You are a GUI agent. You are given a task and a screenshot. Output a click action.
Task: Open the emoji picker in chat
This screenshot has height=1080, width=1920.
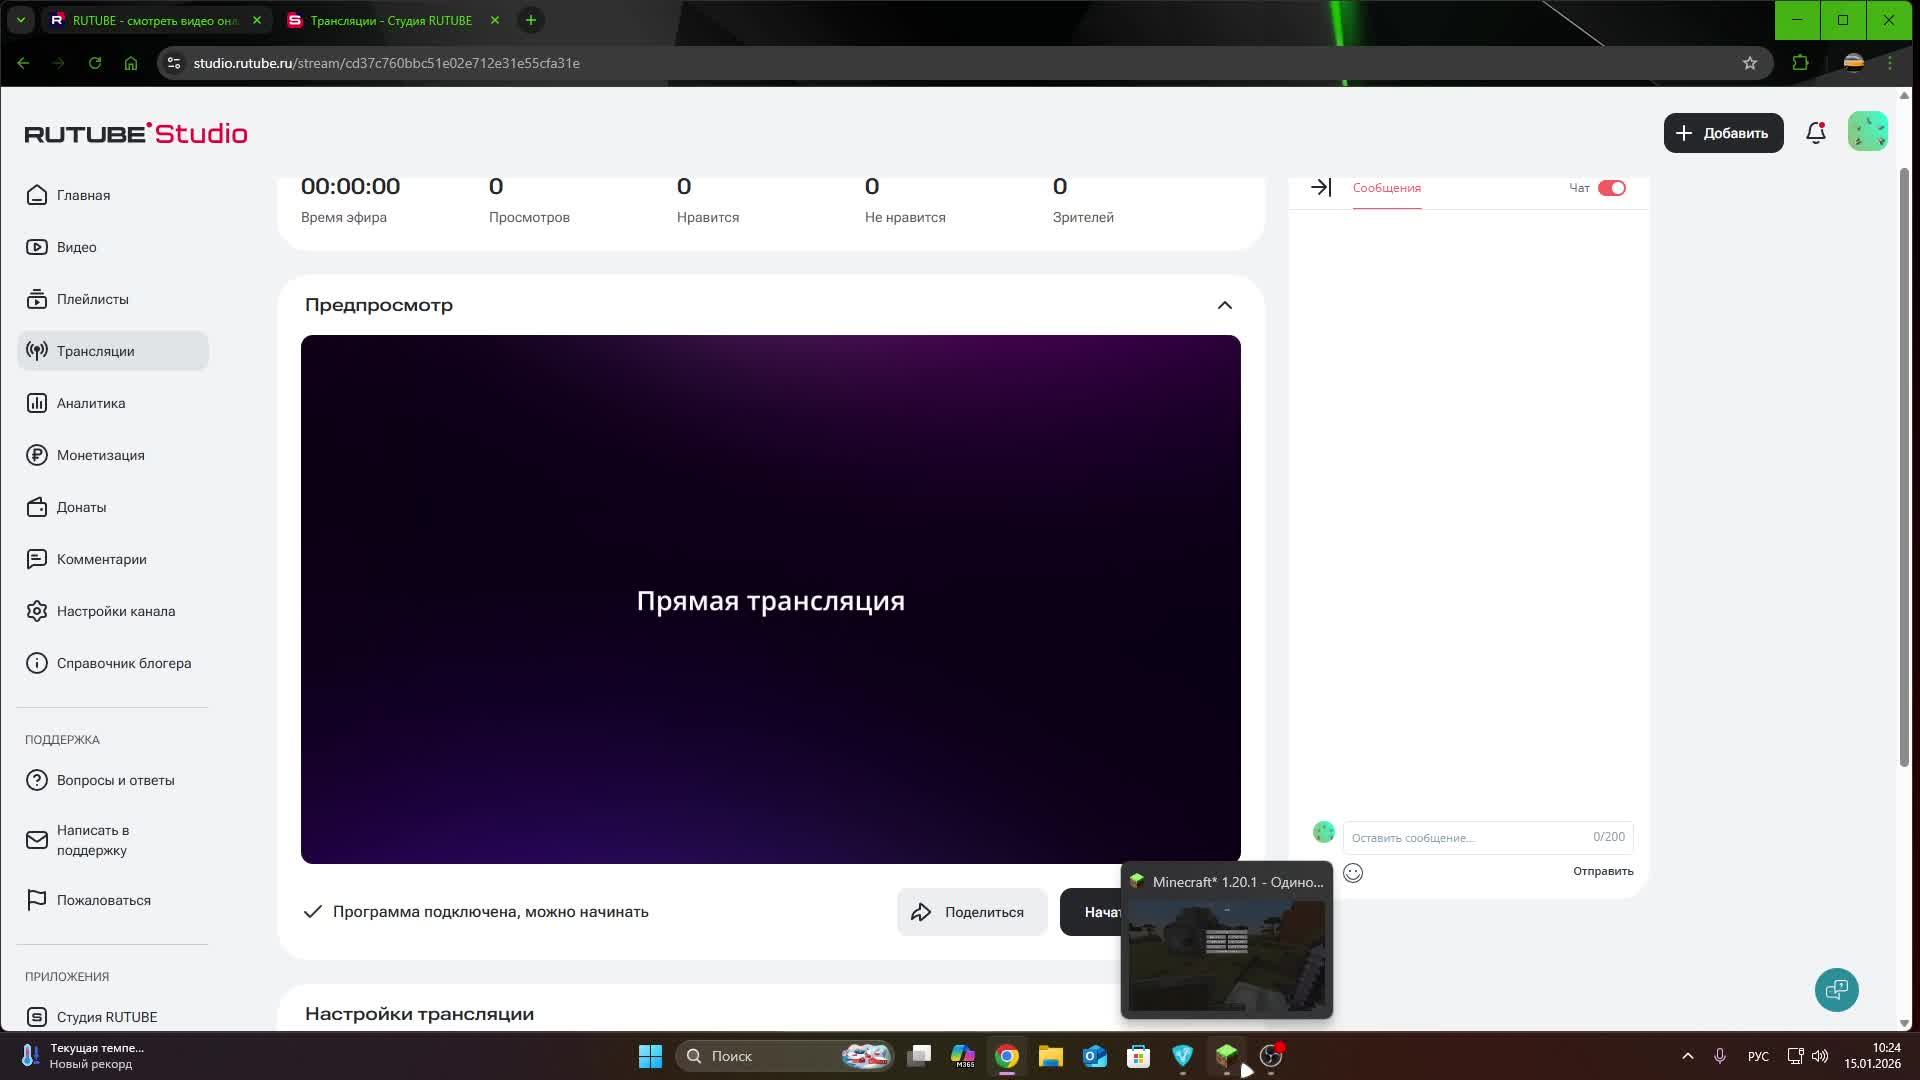coord(1352,873)
